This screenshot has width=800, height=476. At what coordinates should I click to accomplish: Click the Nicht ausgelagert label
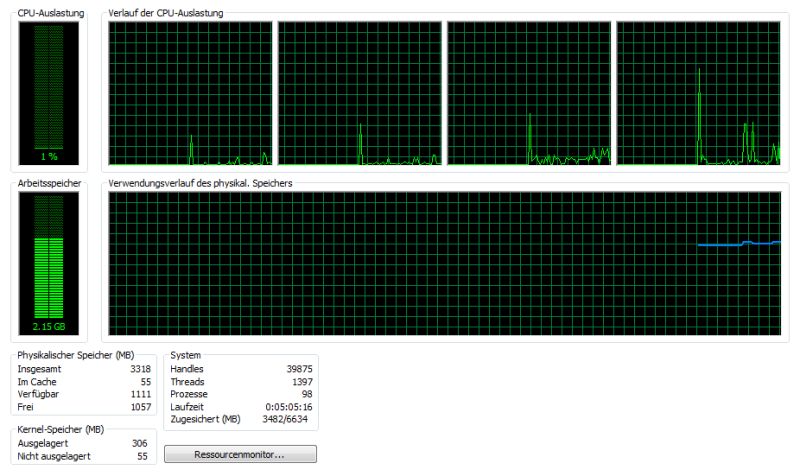[54, 456]
